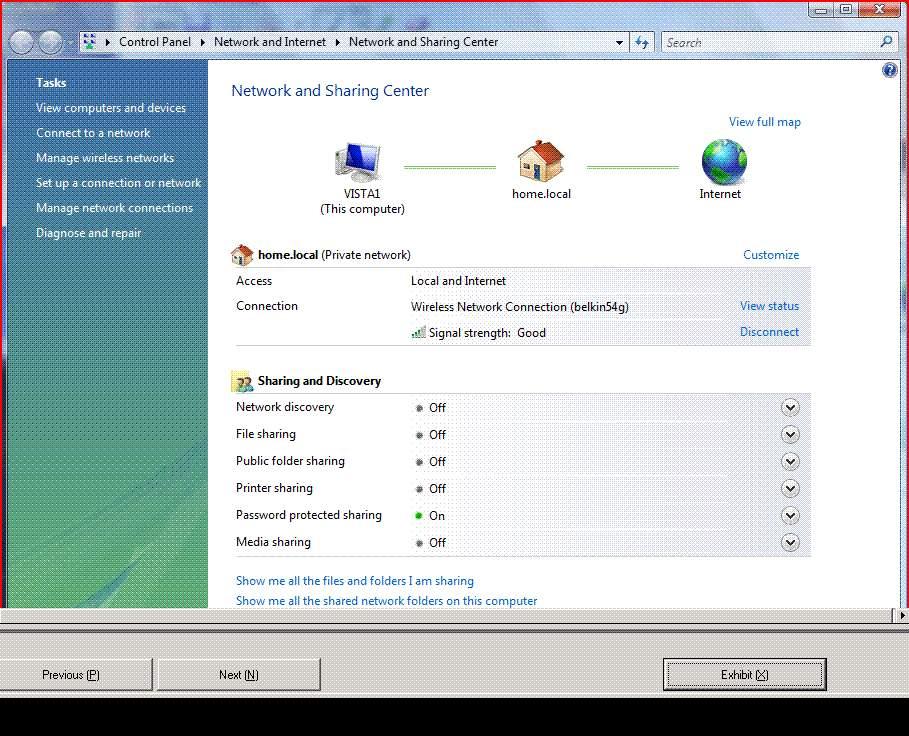
Task: Expand the Password protected sharing setting
Action: (x=790, y=515)
